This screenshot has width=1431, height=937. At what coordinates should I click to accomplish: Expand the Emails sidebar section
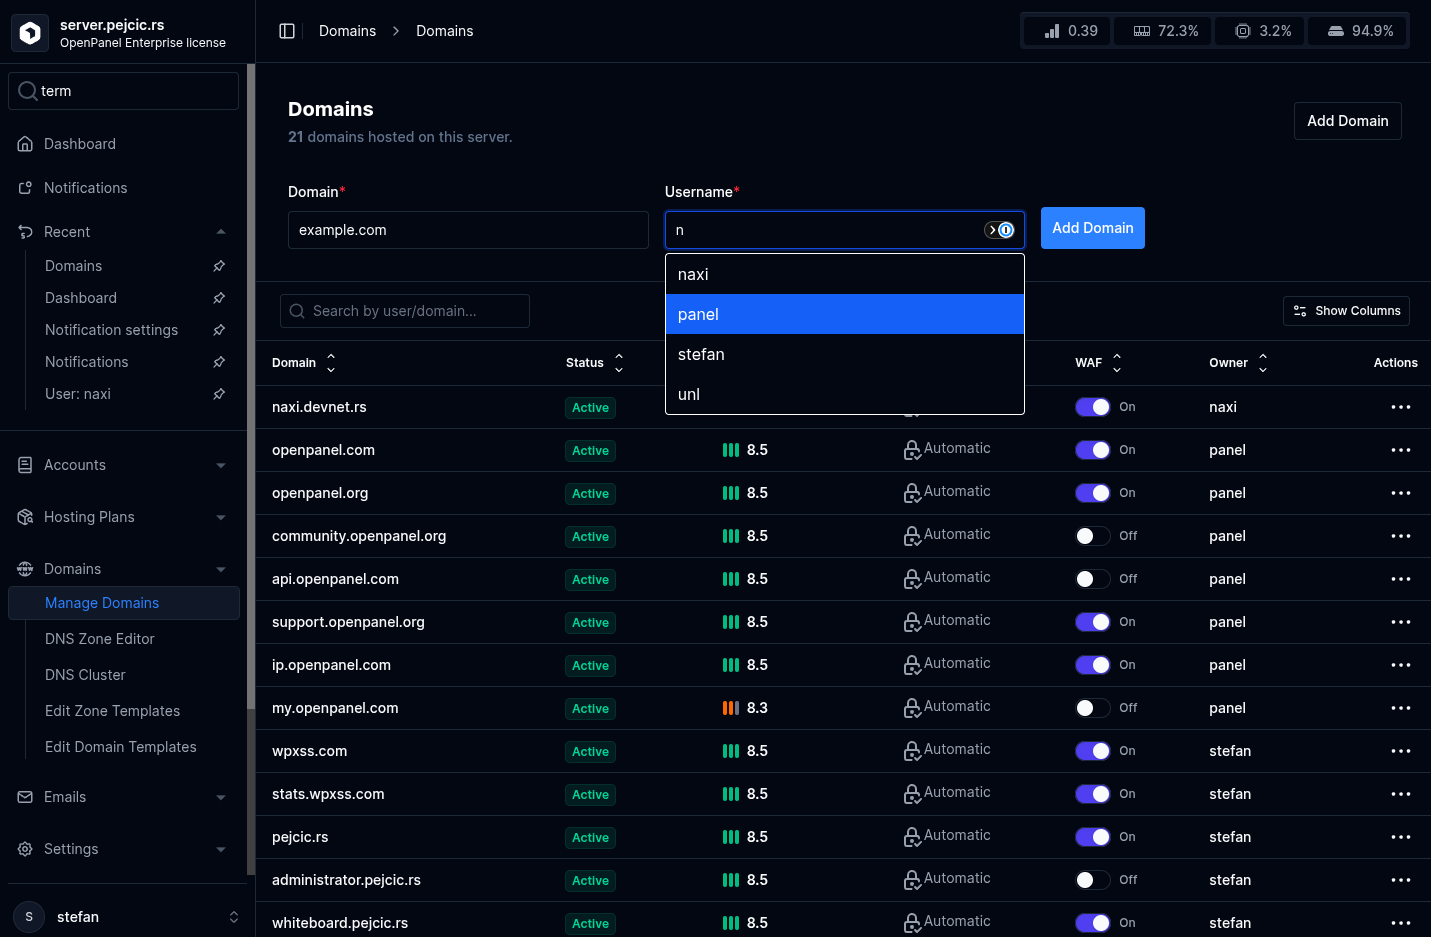(221, 797)
